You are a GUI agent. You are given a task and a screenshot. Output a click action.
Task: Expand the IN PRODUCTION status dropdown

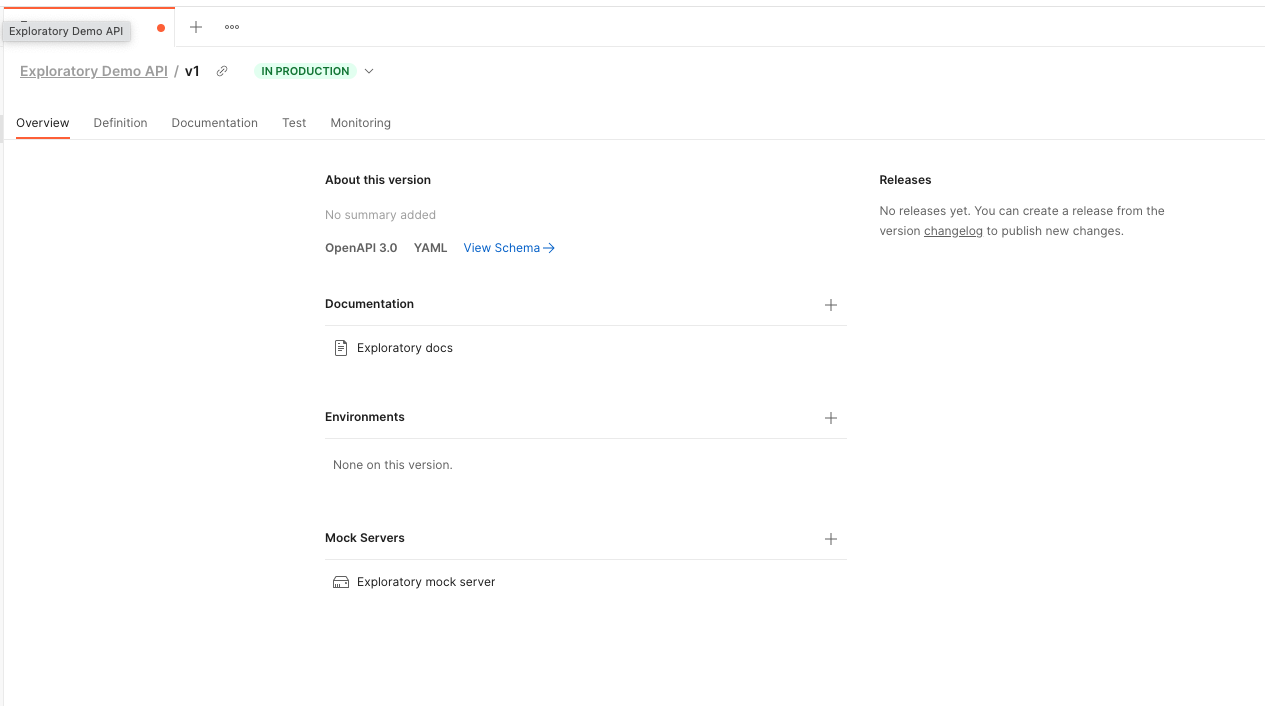click(x=368, y=71)
